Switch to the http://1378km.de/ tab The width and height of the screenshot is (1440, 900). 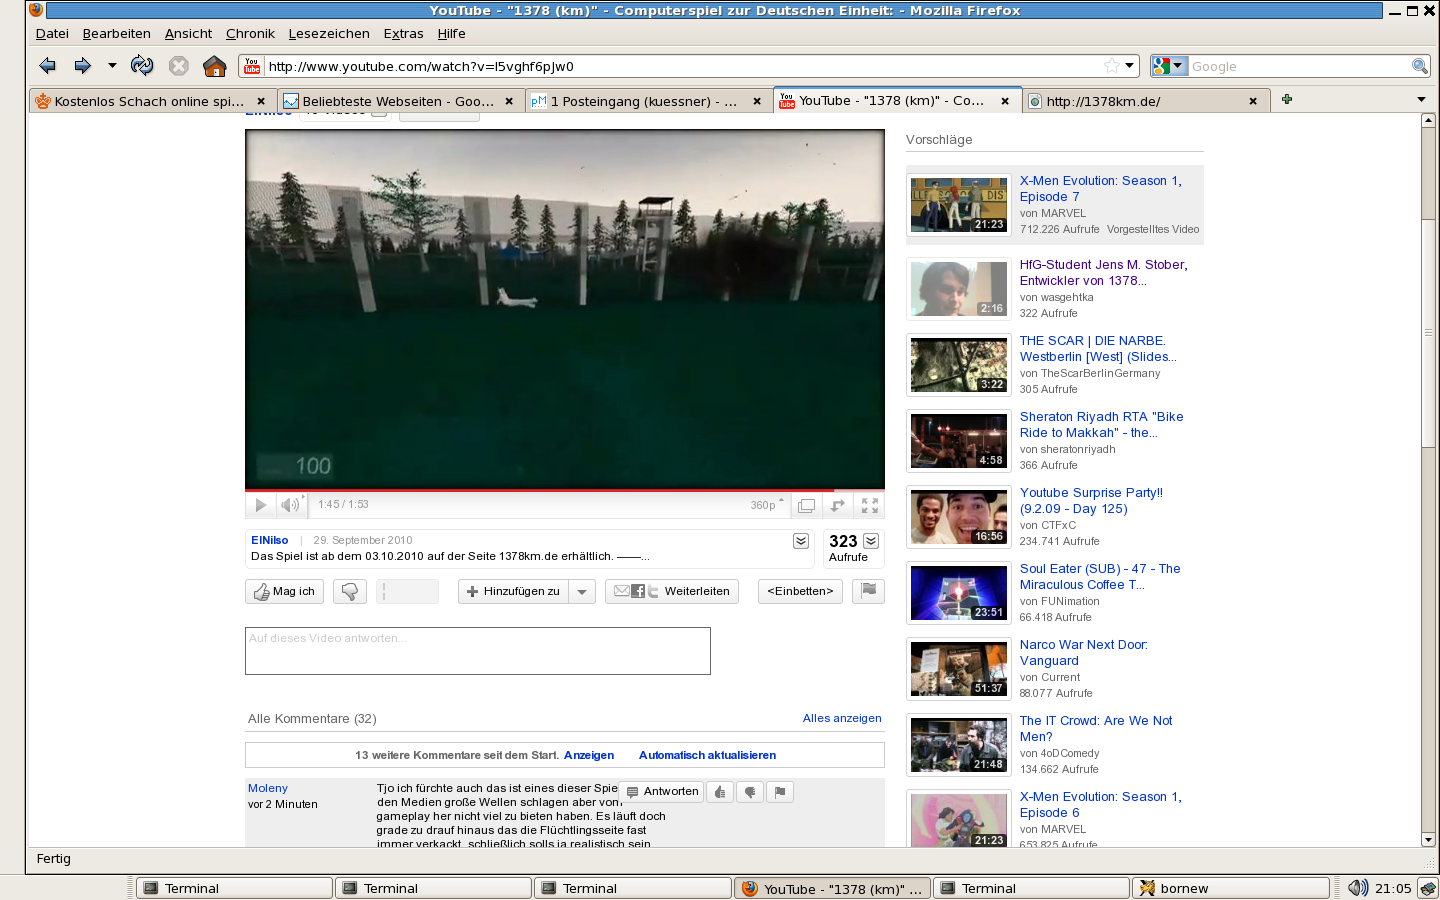coord(1140,101)
